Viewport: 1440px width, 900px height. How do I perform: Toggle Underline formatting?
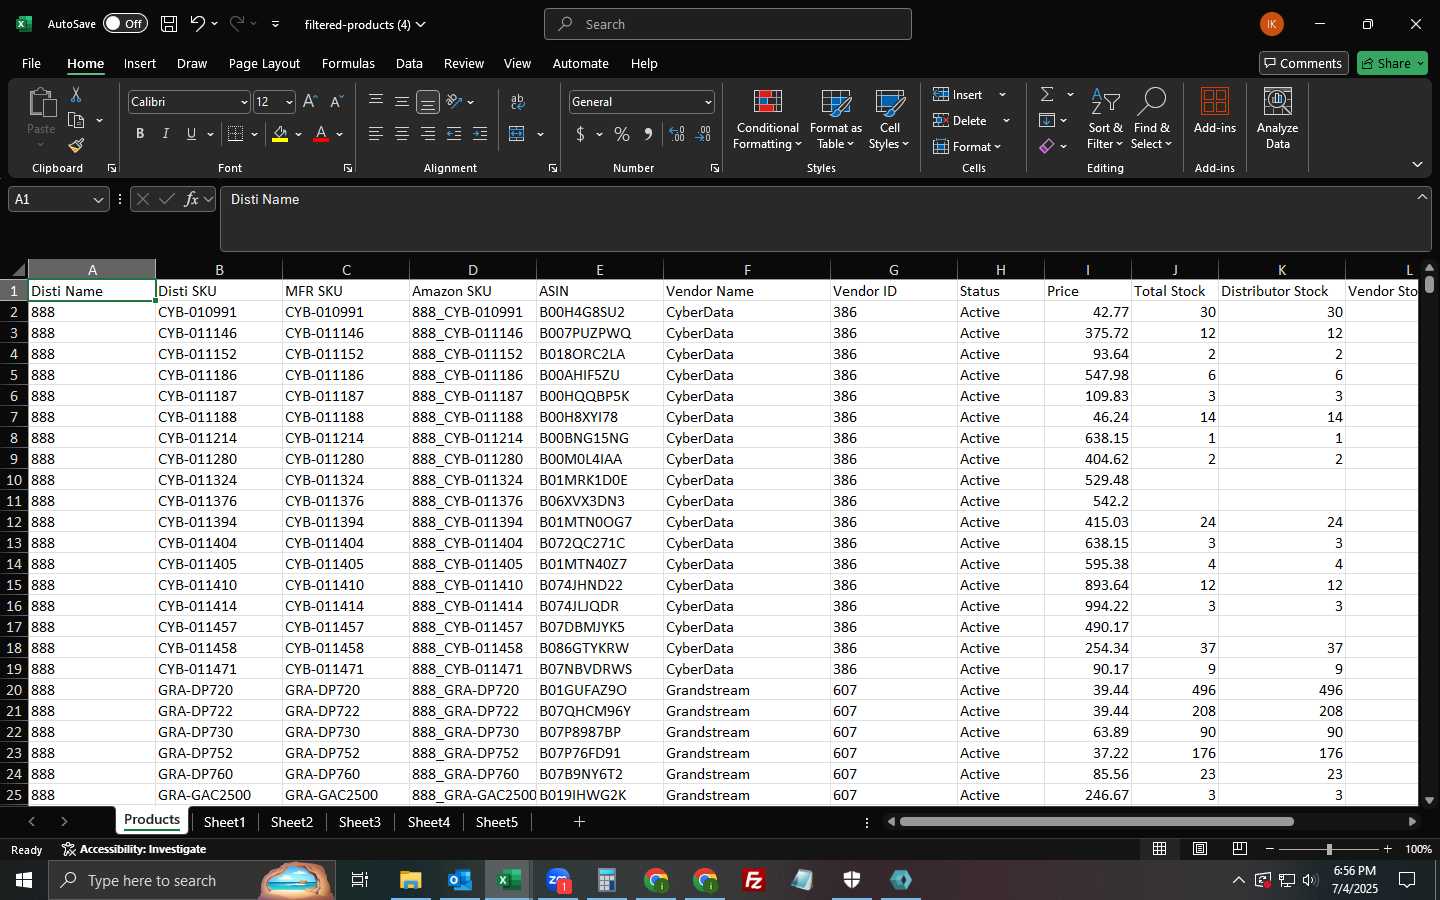(x=191, y=134)
